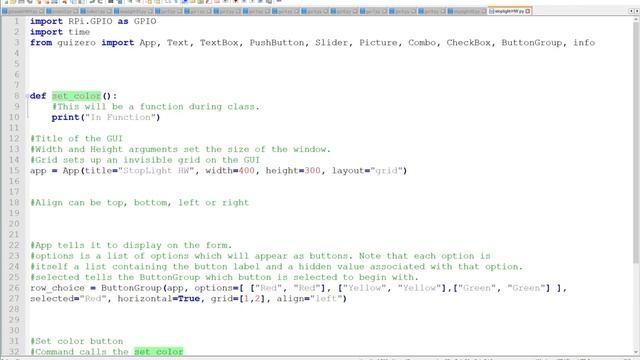Click 'selected="Red"' on line 27
This screenshot has height=360, width=640.
[68, 298]
